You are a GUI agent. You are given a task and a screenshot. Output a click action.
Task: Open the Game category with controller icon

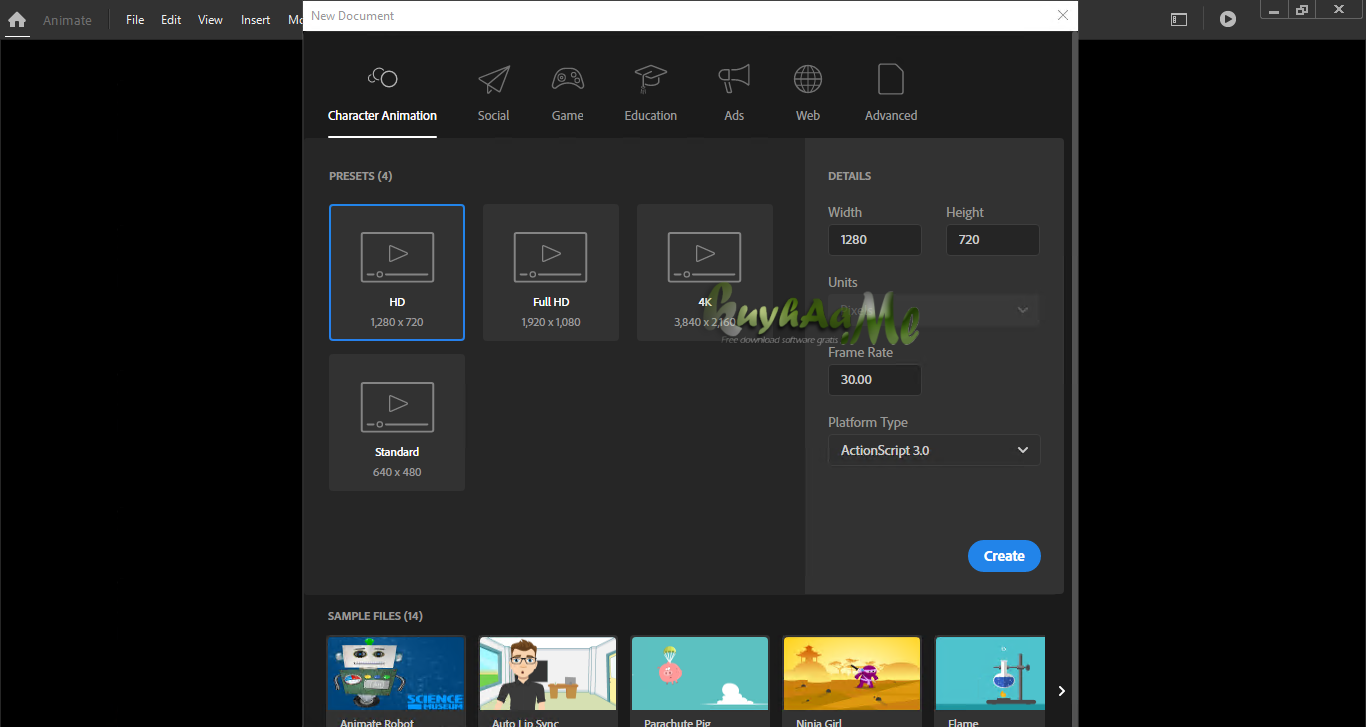tap(567, 80)
